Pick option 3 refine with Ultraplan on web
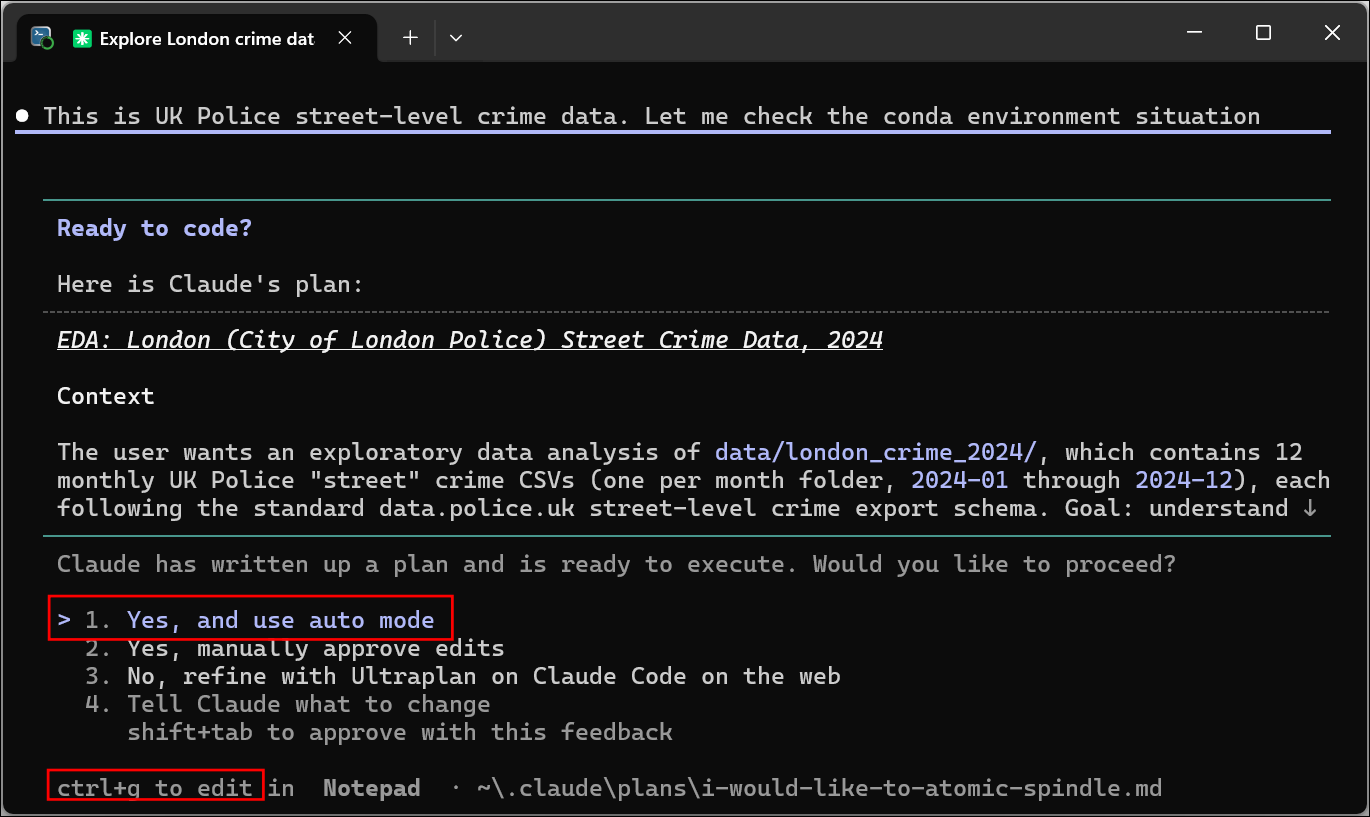This screenshot has width=1370, height=817. (x=462, y=676)
